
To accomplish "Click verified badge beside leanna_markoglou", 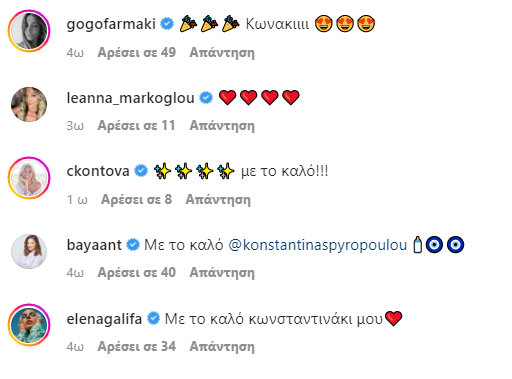I will [206, 98].
